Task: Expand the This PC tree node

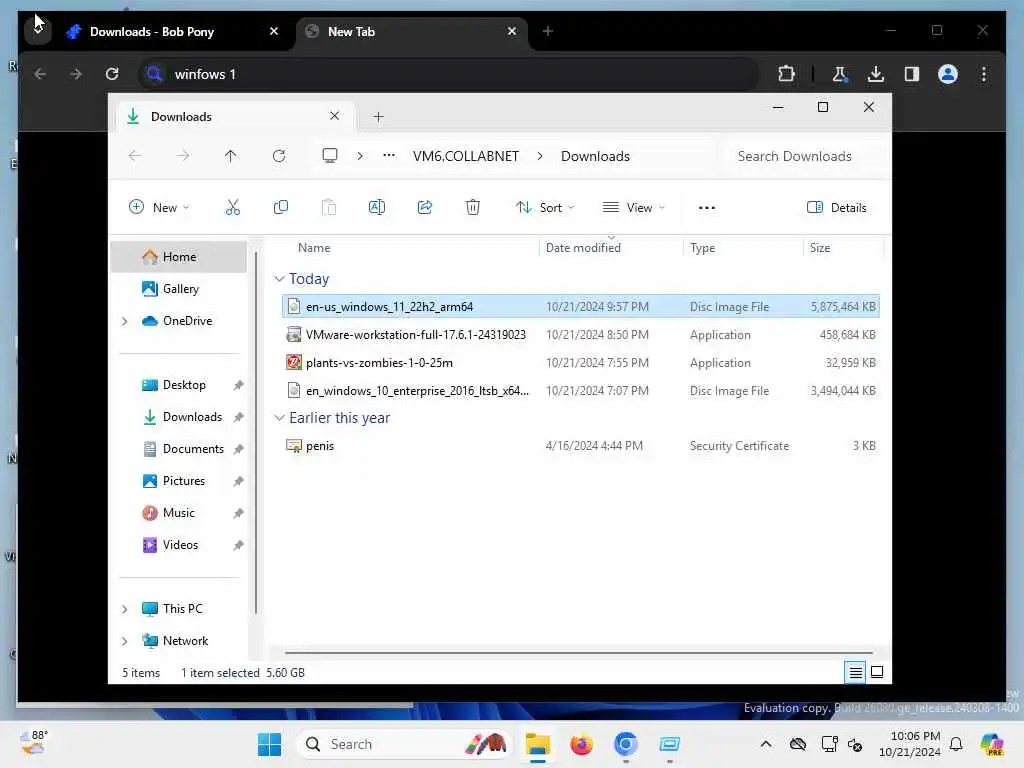Action: point(125,609)
